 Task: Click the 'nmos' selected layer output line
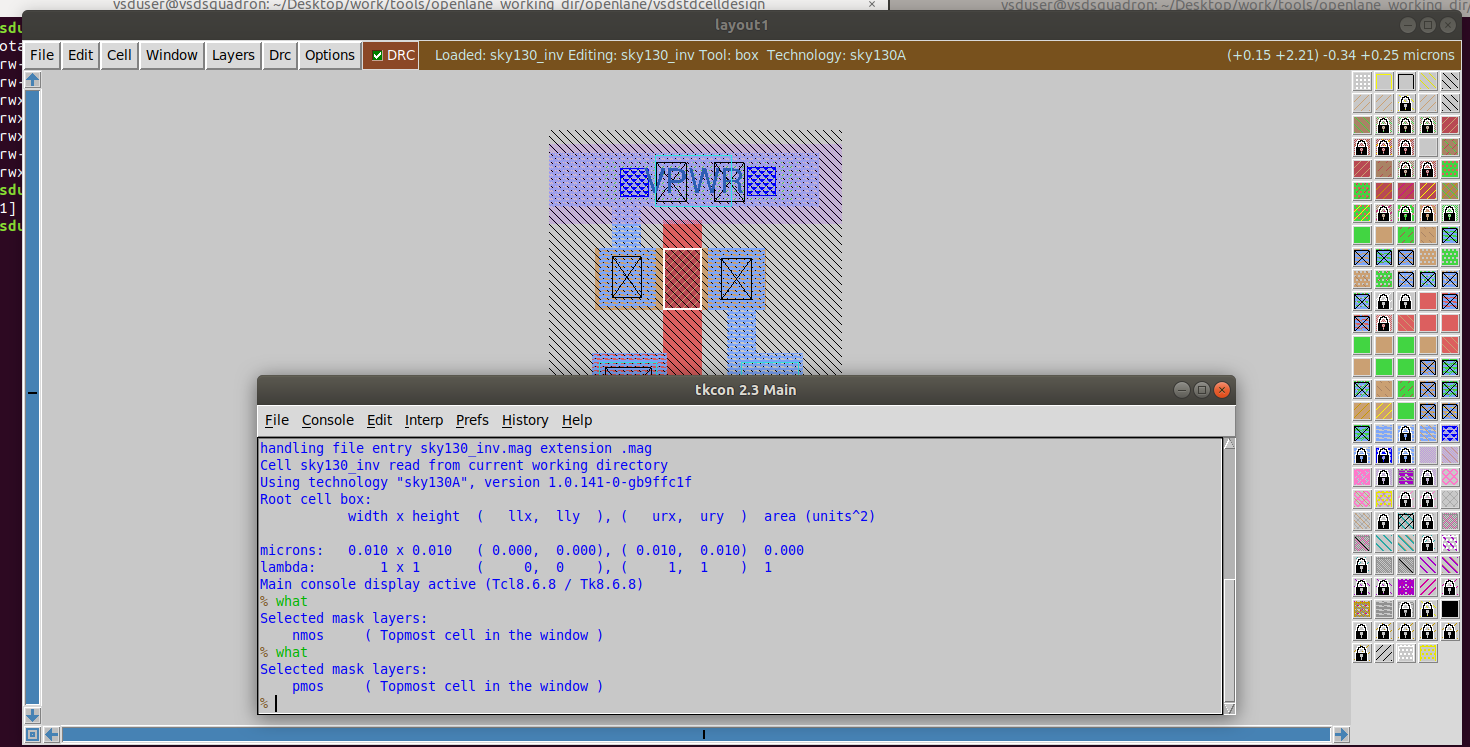pyautogui.click(x=448, y=635)
